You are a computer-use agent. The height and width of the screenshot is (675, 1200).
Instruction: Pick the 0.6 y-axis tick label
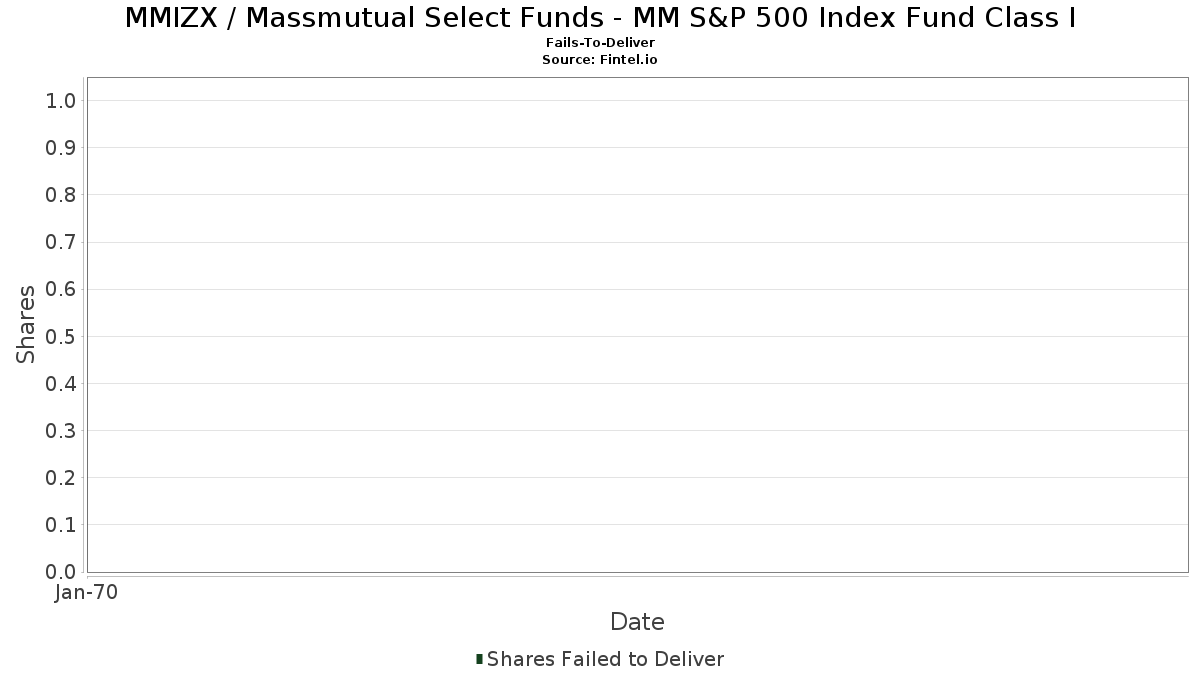(61, 289)
